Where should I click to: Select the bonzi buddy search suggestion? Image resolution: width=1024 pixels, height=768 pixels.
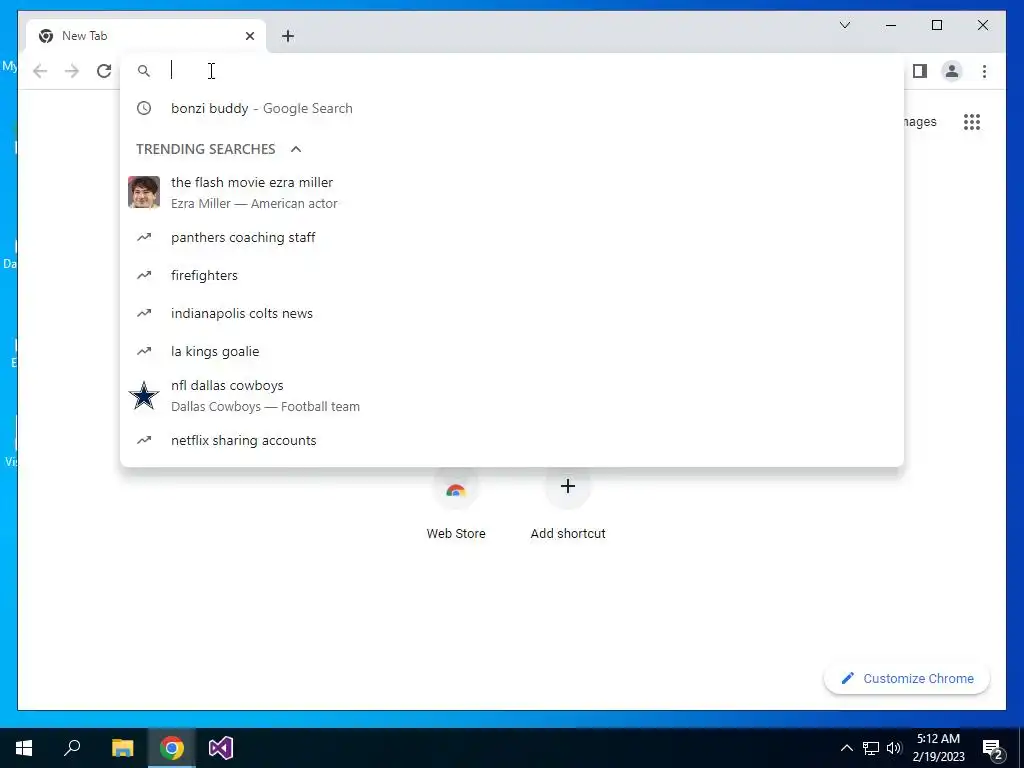point(512,108)
